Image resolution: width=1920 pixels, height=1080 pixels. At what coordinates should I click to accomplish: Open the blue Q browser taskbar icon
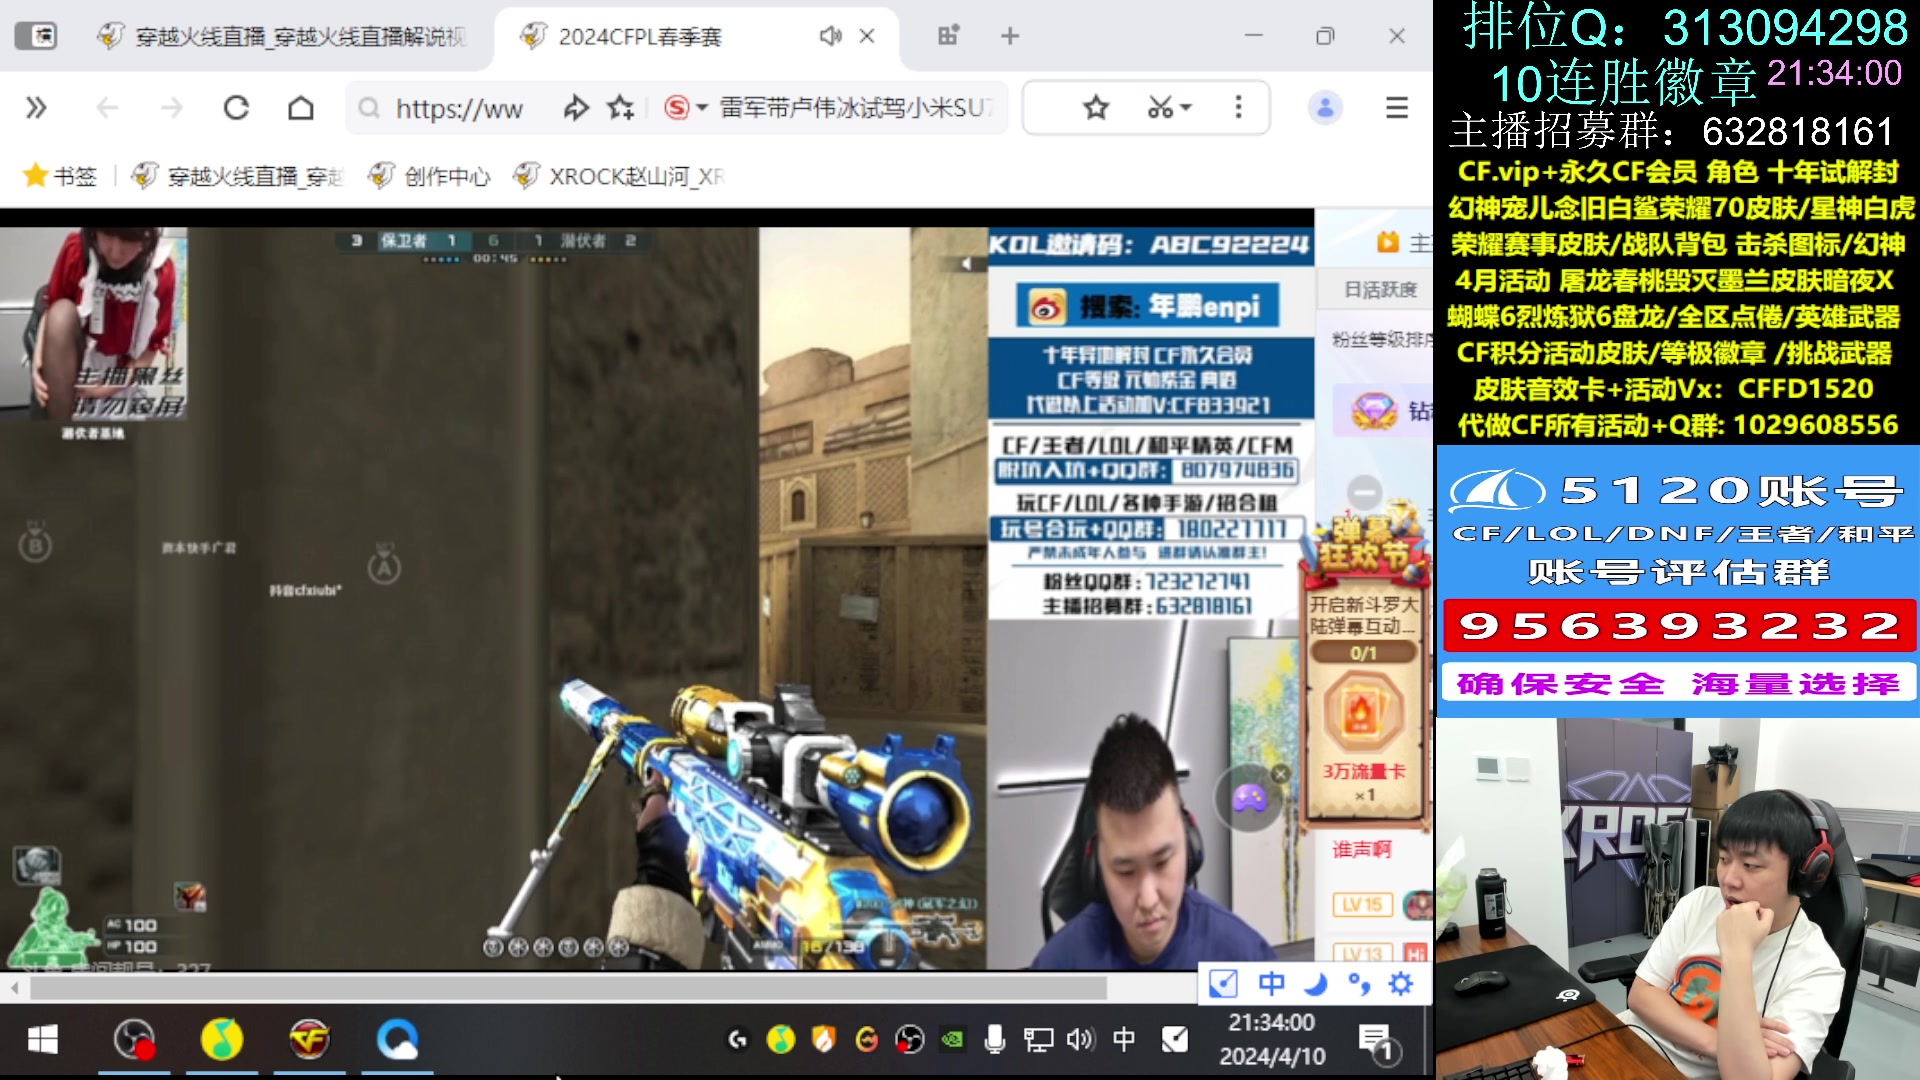click(397, 1040)
